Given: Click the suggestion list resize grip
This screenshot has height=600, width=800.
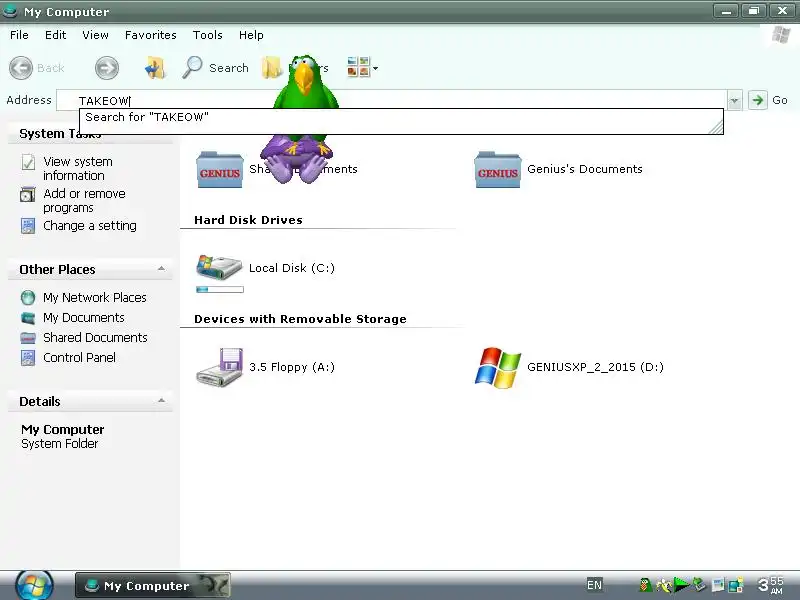Looking at the screenshot, I should click(716, 127).
